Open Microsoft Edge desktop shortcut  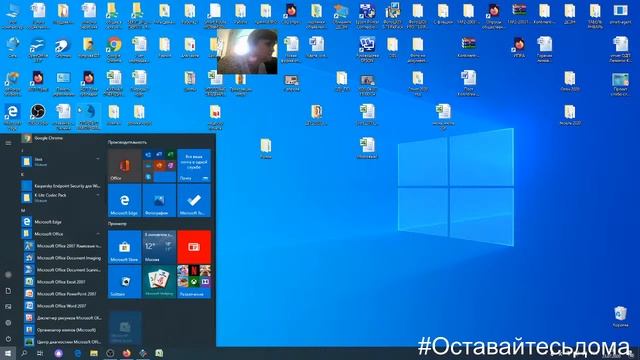click(x=13, y=116)
